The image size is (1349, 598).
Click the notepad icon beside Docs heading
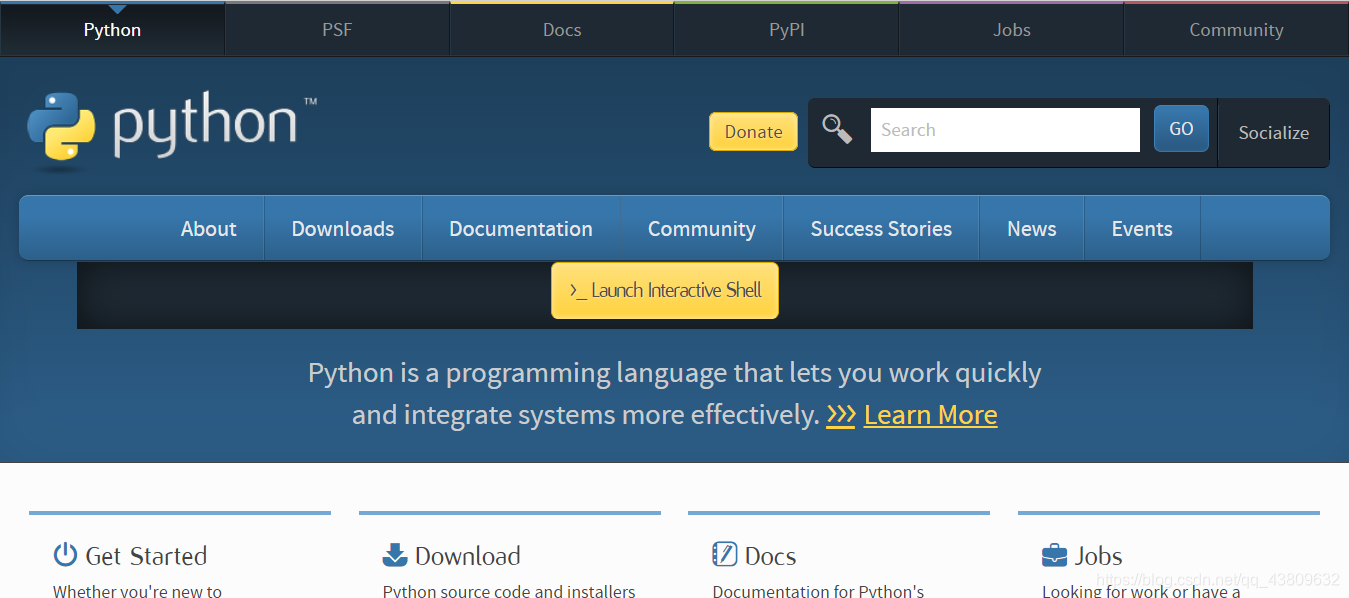[x=724, y=554]
